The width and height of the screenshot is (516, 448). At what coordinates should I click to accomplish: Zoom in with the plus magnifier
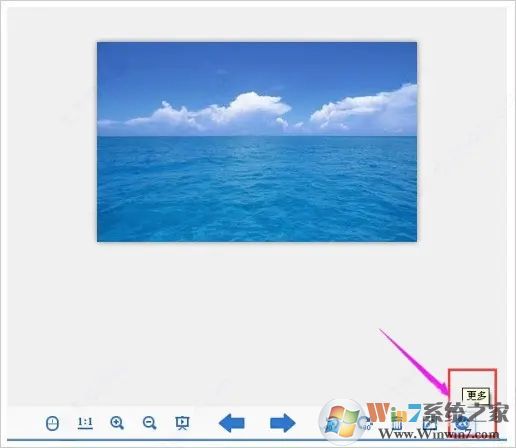point(117,423)
